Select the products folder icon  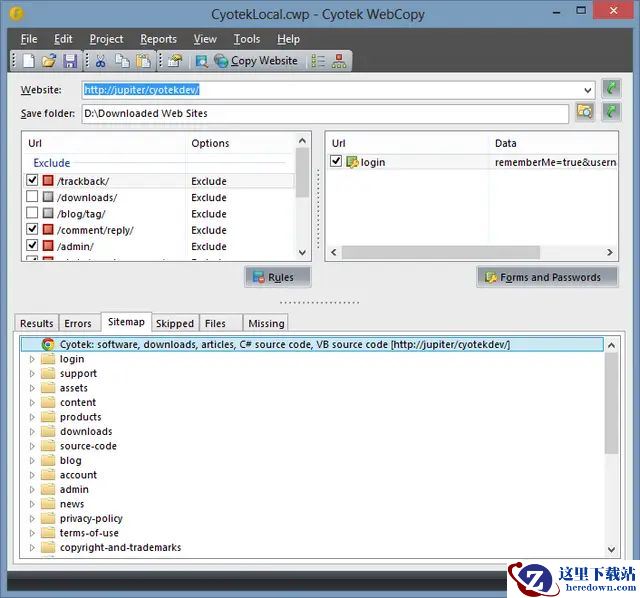coord(48,417)
